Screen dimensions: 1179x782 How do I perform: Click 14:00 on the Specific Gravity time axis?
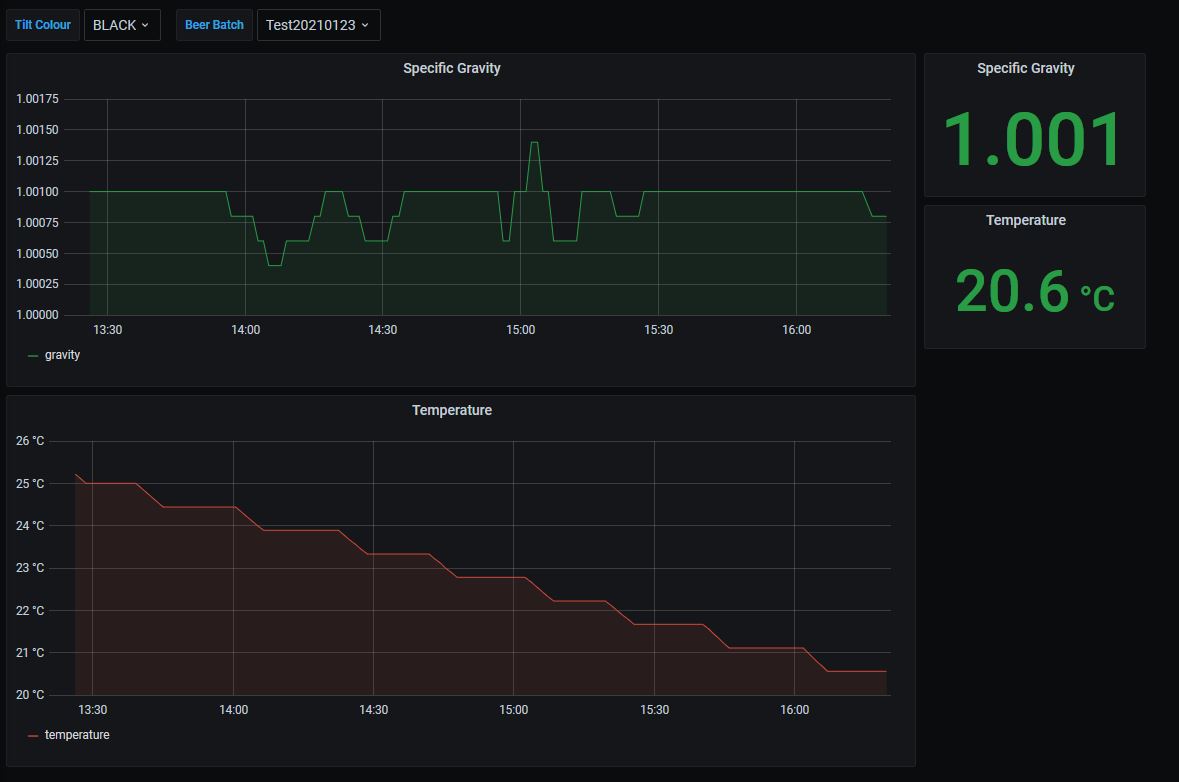point(245,330)
